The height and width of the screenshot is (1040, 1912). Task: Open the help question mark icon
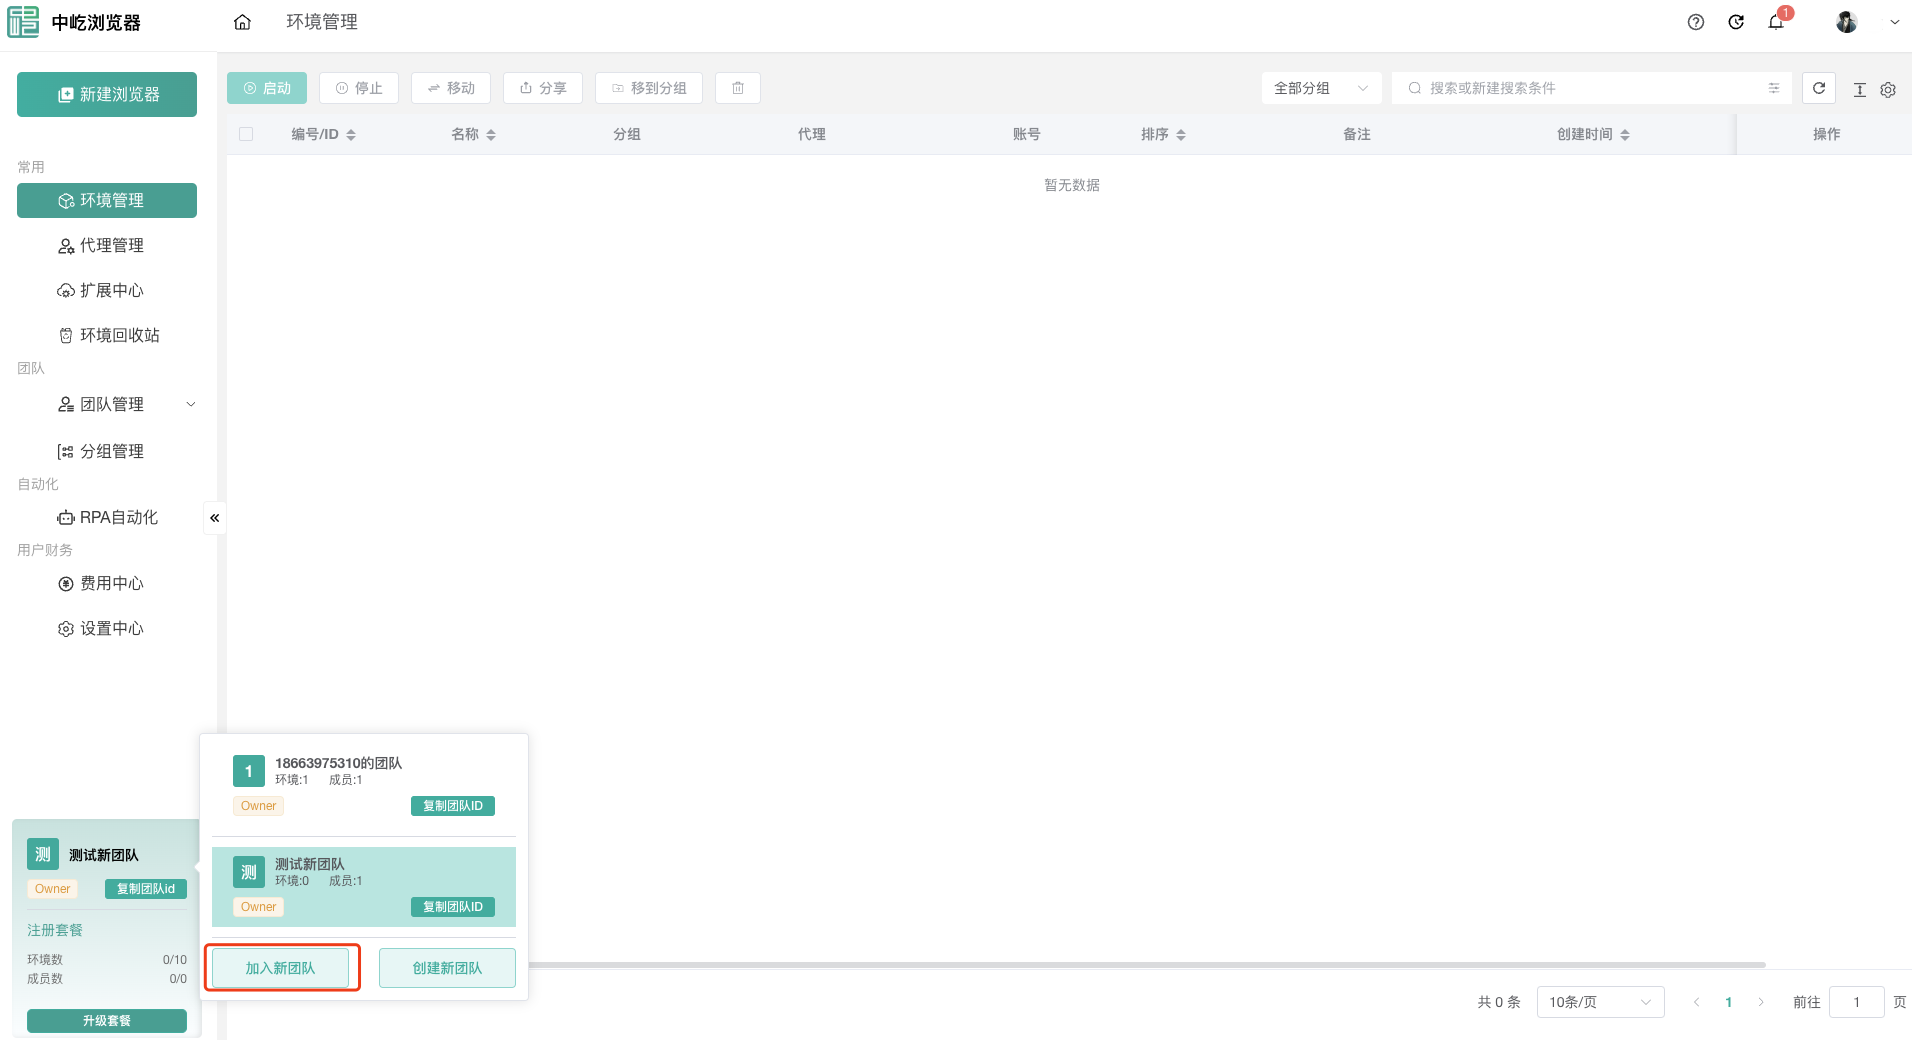tap(1695, 22)
